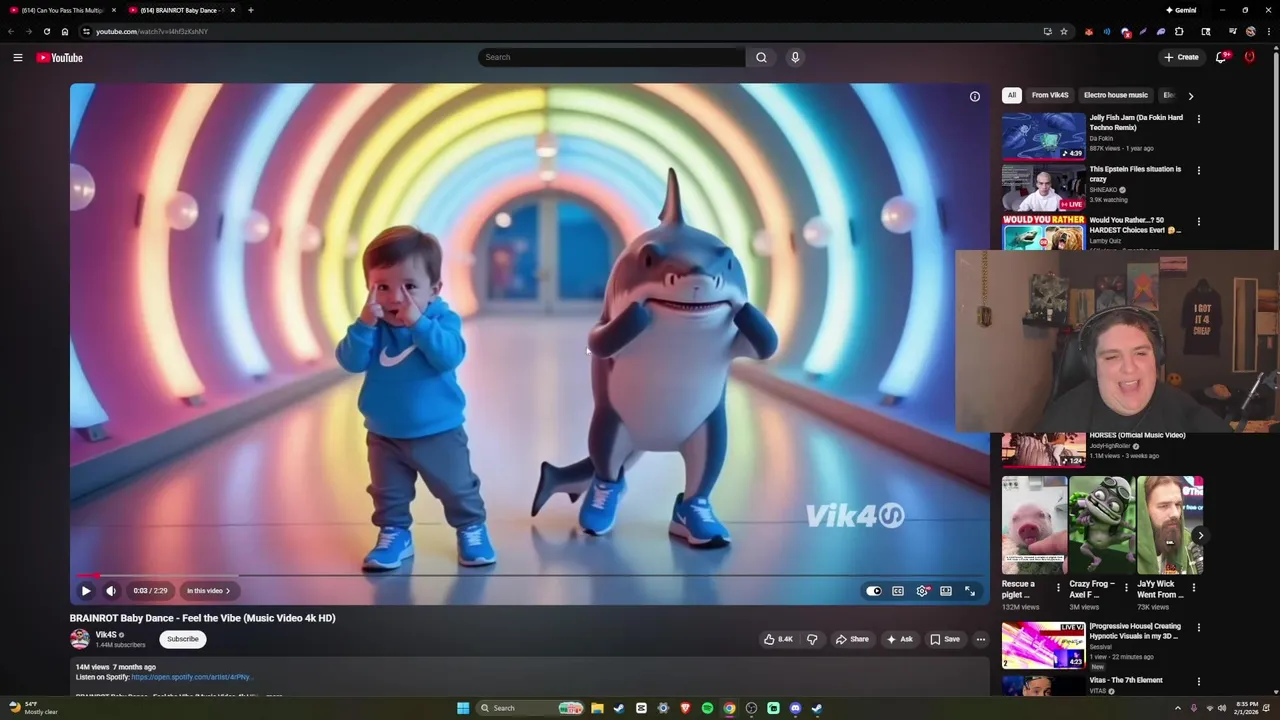Screen dimensions: 1280x720
Task: Dislike the video
Action: coord(812,639)
